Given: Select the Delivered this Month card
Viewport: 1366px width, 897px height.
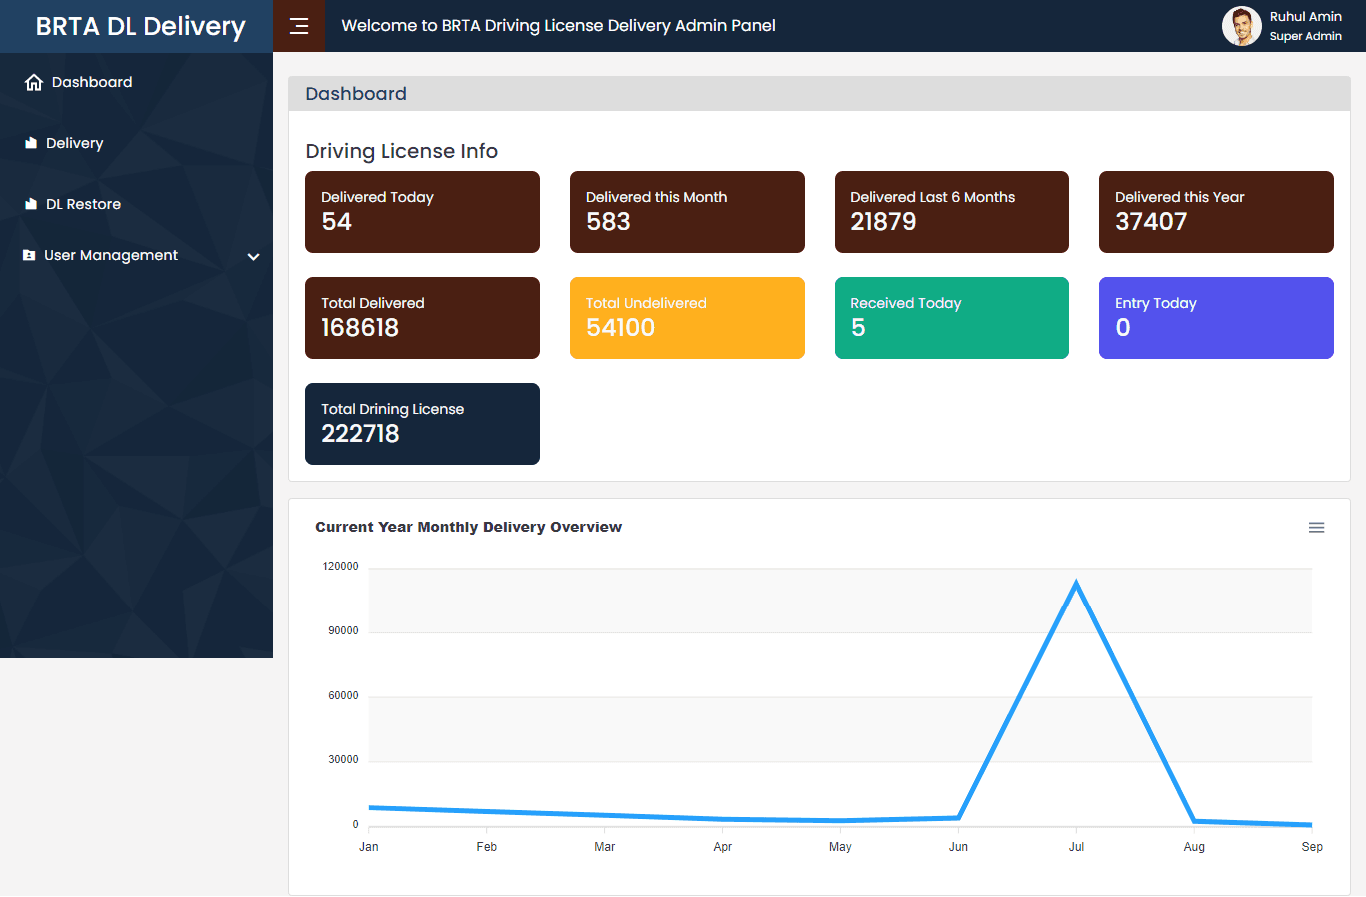Looking at the screenshot, I should (687, 212).
